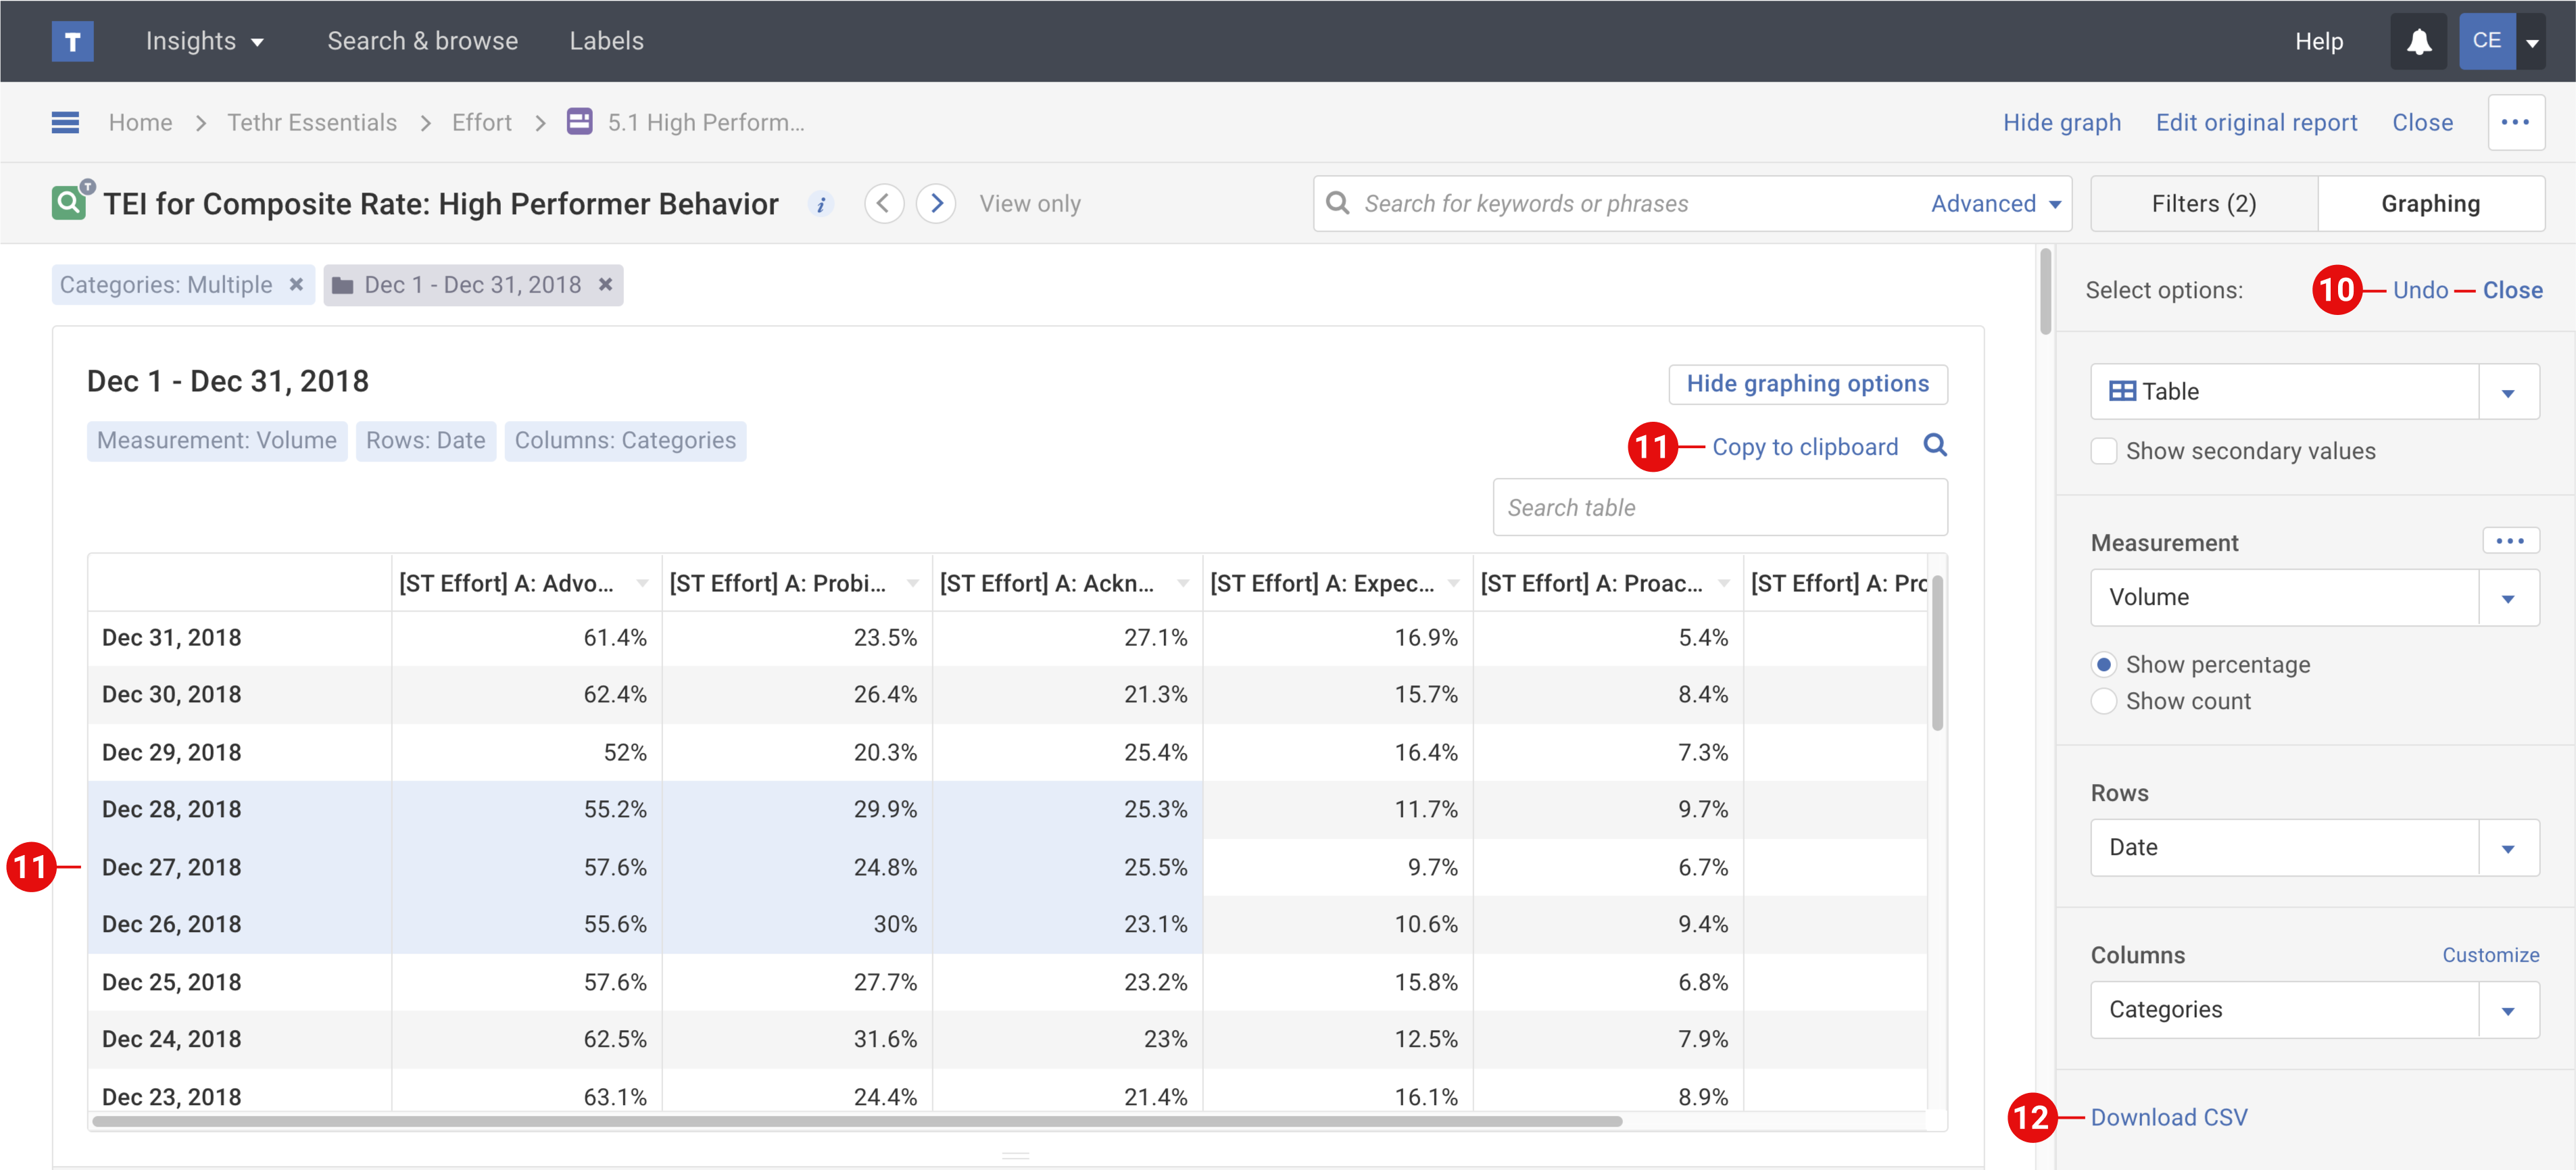This screenshot has height=1170, width=2576.
Task: Select Show percentage radio option
Action: [2104, 665]
